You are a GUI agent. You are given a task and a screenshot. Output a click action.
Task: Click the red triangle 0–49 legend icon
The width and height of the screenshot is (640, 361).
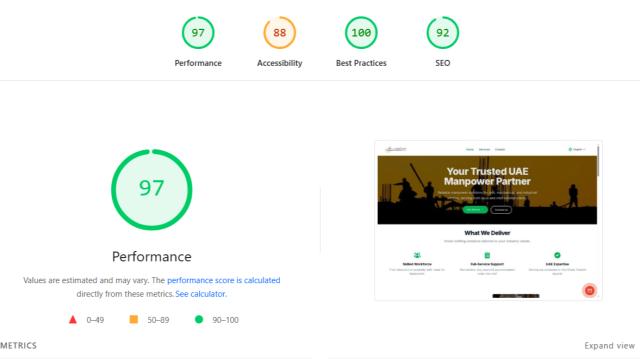pos(73,319)
